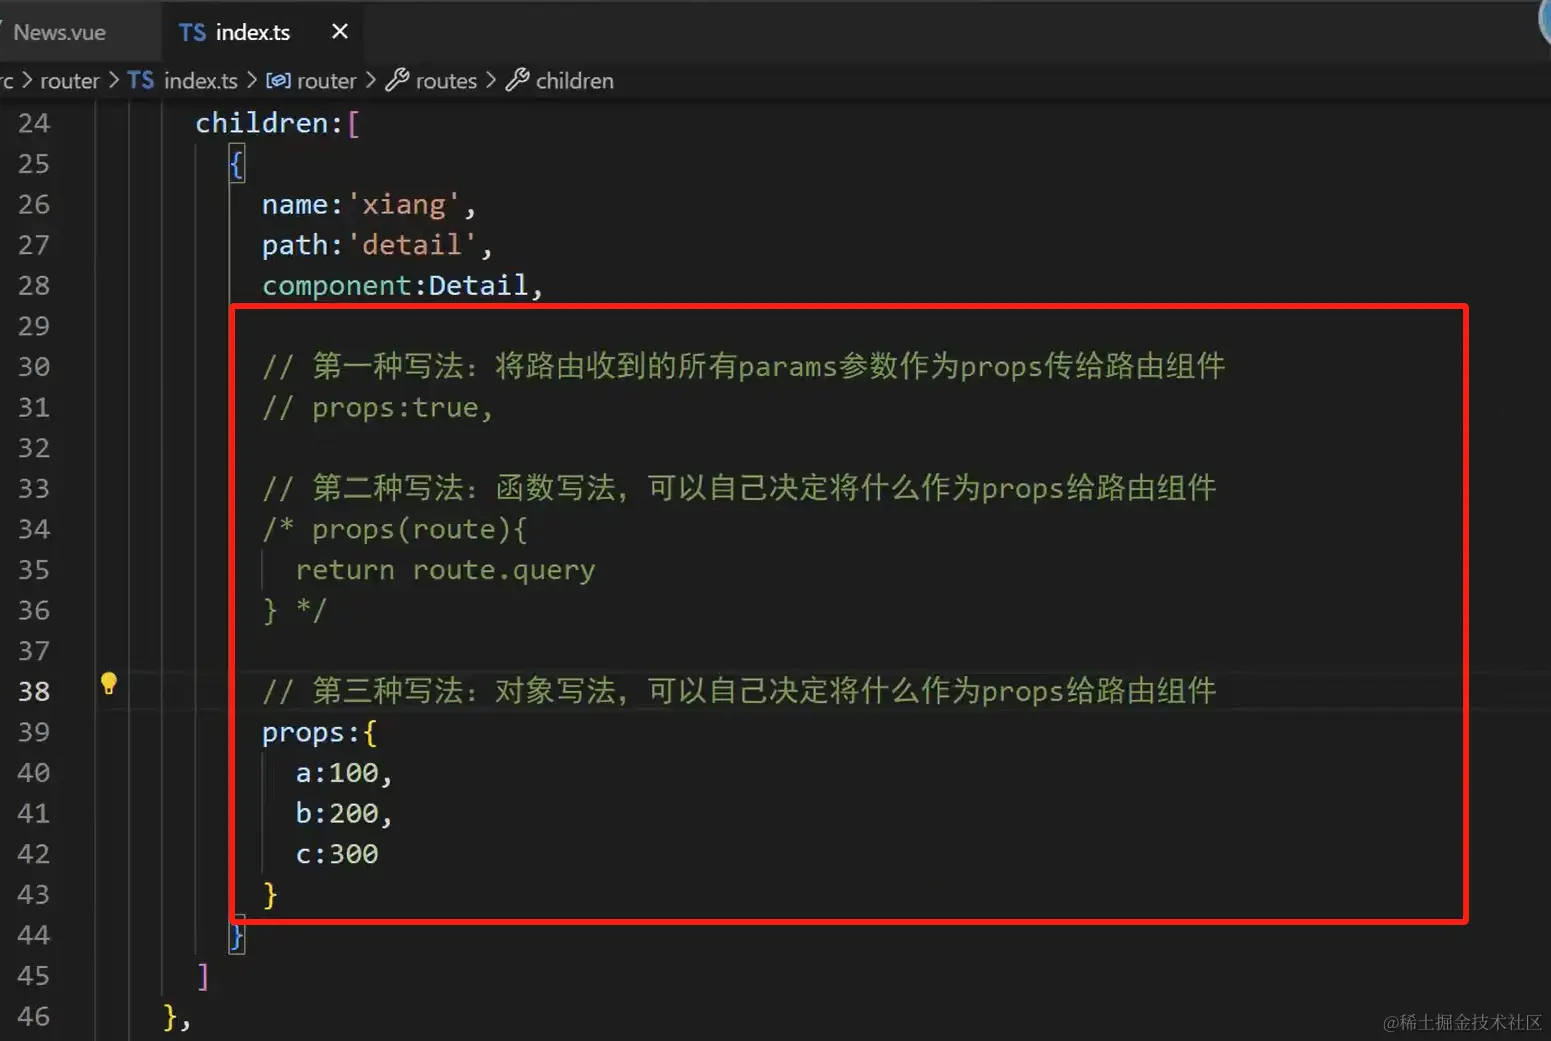
Task: Click TS icon in breadcrumb path
Action: (x=141, y=80)
